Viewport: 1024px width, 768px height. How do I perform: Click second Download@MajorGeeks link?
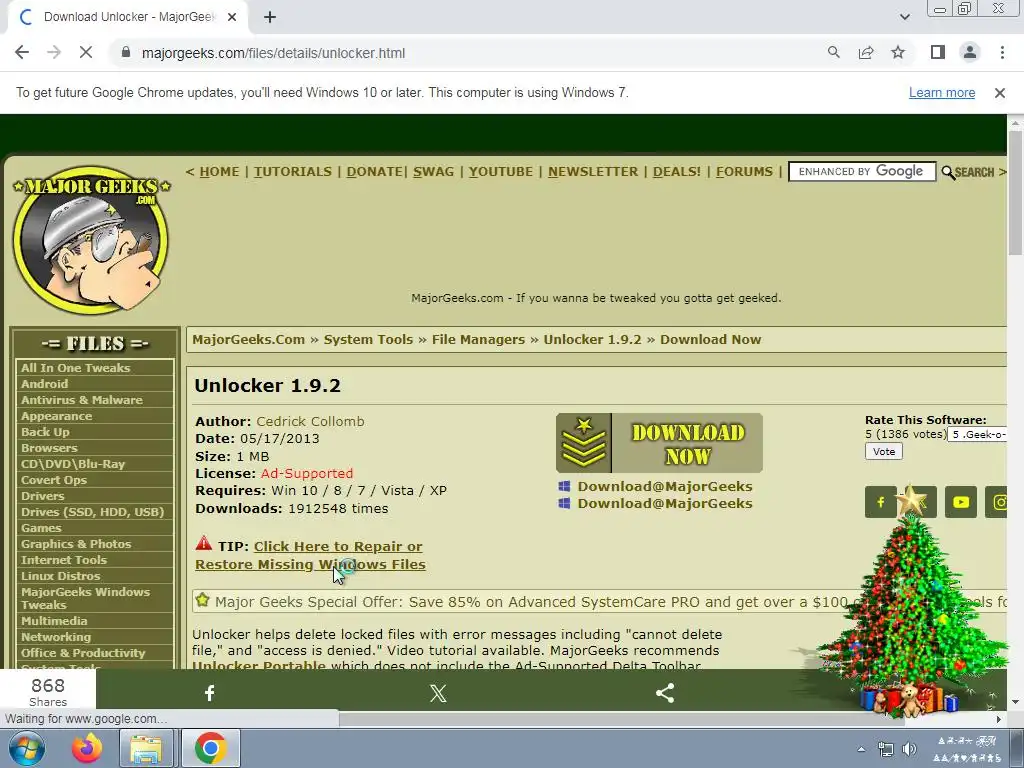pos(665,504)
